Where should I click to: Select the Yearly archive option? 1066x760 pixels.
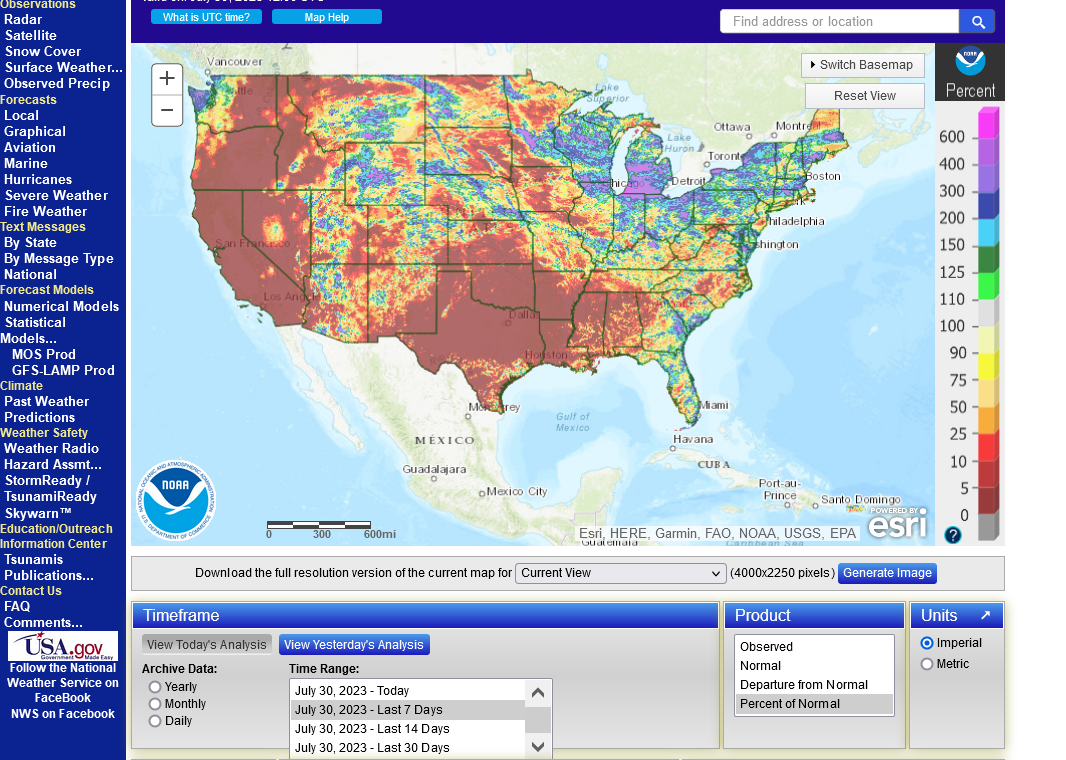click(x=155, y=687)
